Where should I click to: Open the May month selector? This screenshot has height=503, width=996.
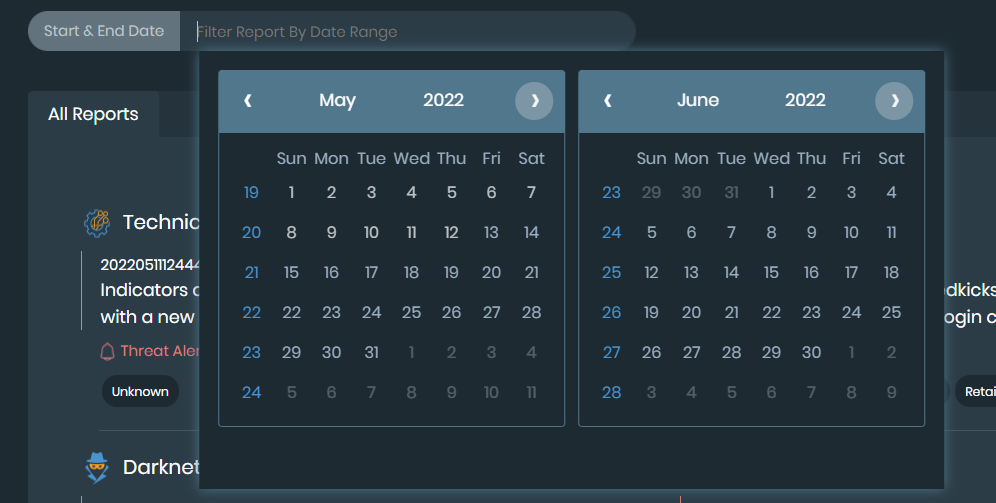[337, 100]
